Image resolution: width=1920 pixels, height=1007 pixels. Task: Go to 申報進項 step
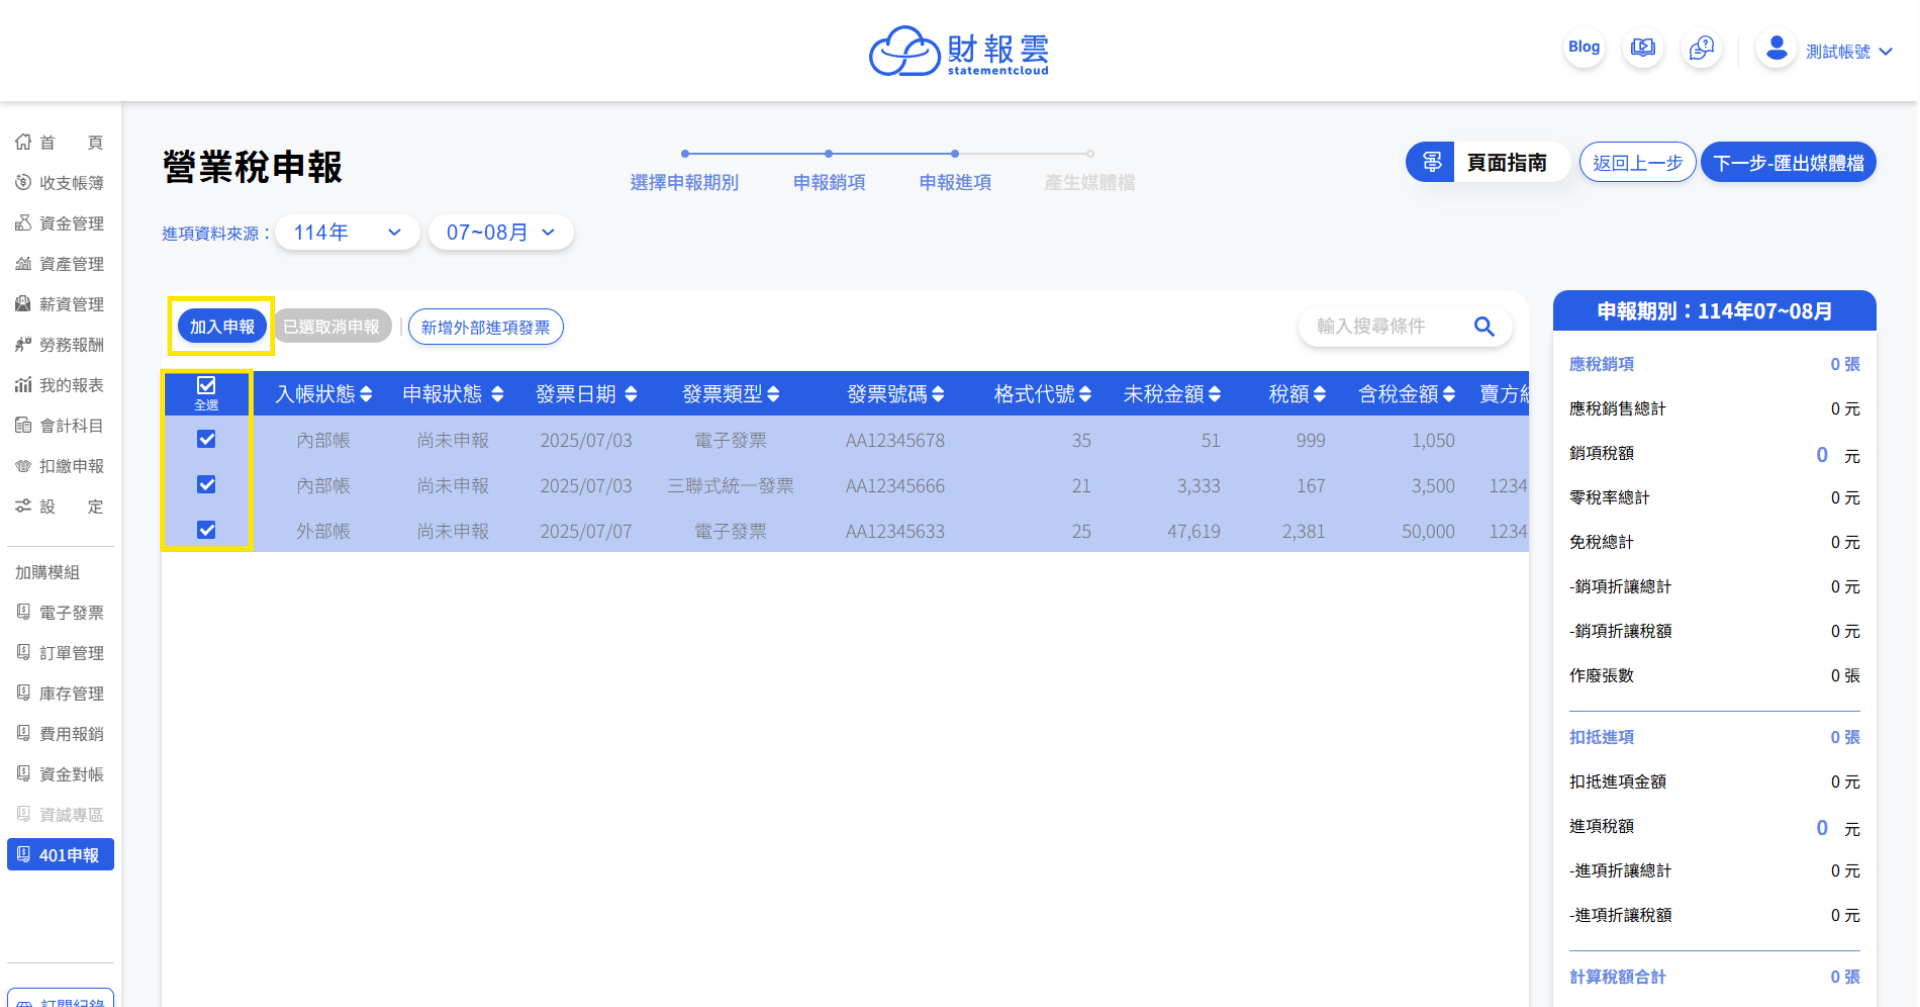coord(955,182)
